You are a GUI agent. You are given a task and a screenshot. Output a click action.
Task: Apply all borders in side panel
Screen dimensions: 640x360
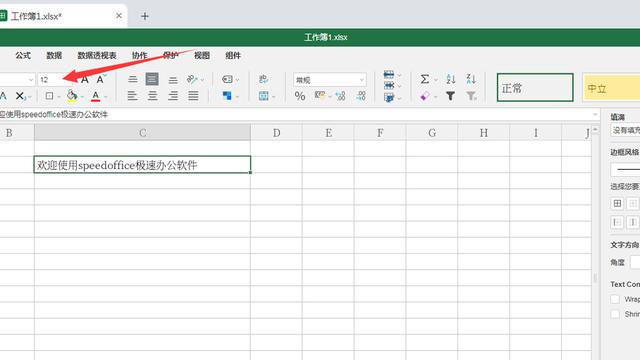click(617, 203)
